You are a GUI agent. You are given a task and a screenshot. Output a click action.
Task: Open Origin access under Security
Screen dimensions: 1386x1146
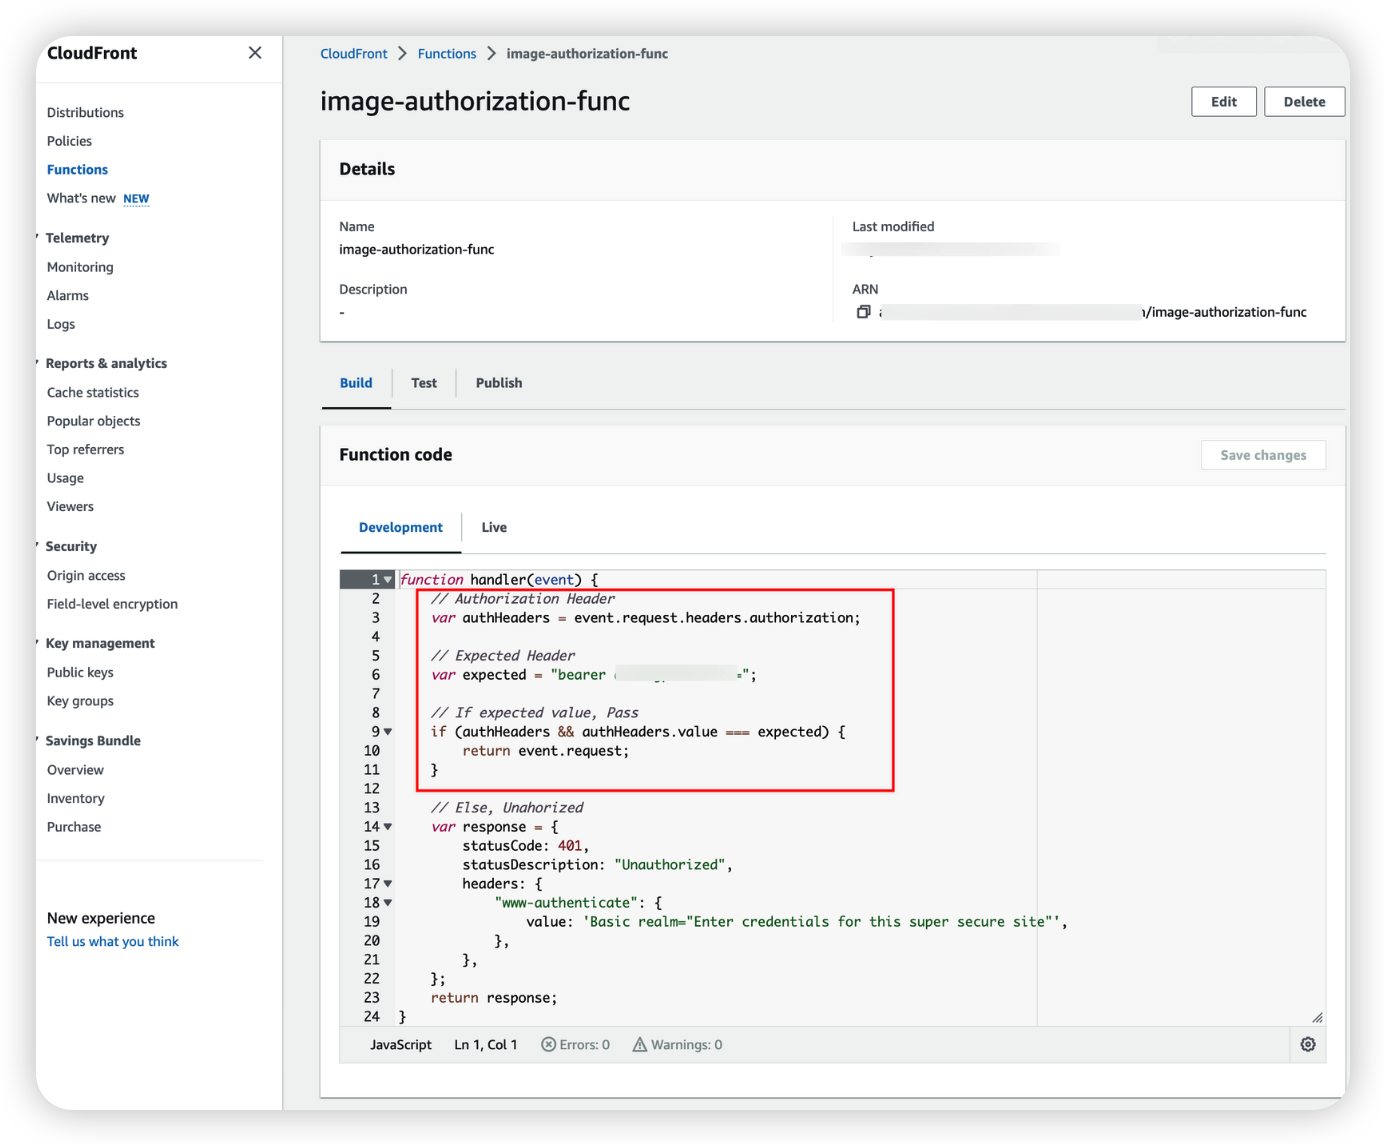[x=86, y=576]
